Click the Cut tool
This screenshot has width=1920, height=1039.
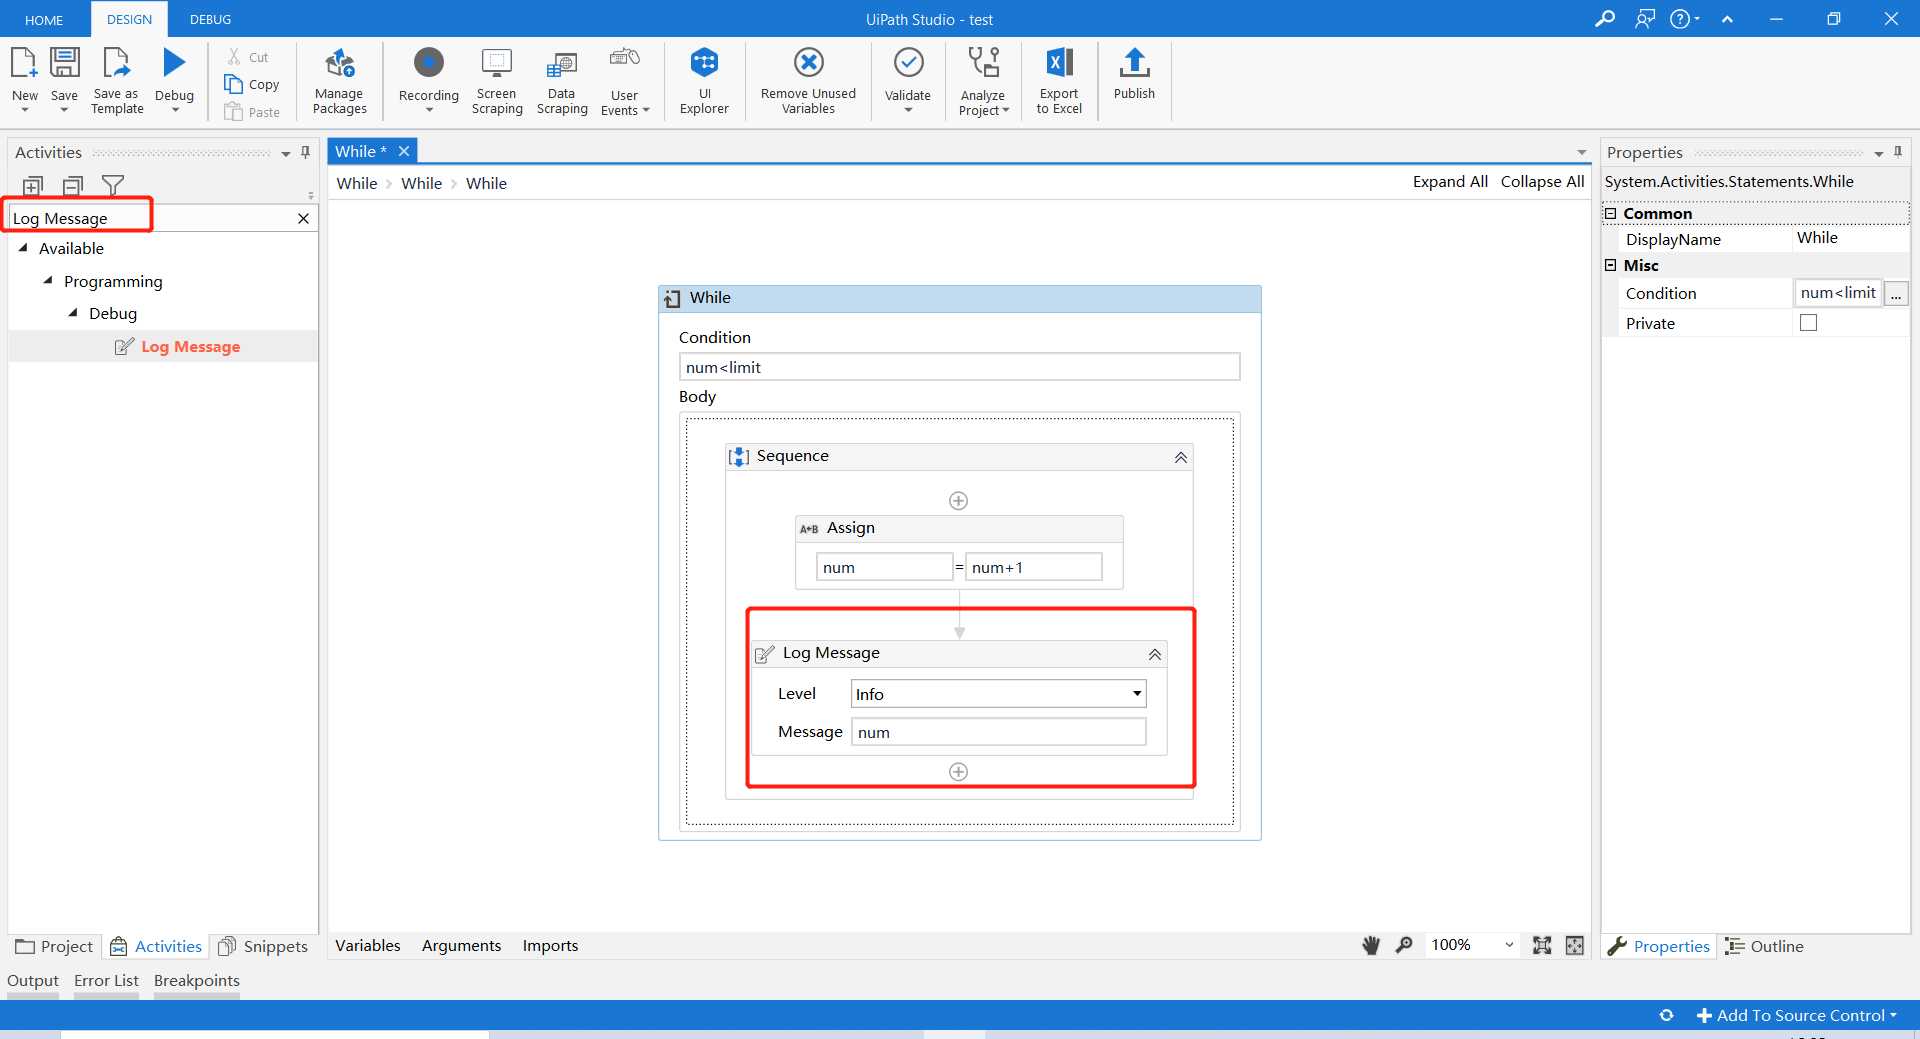247,57
